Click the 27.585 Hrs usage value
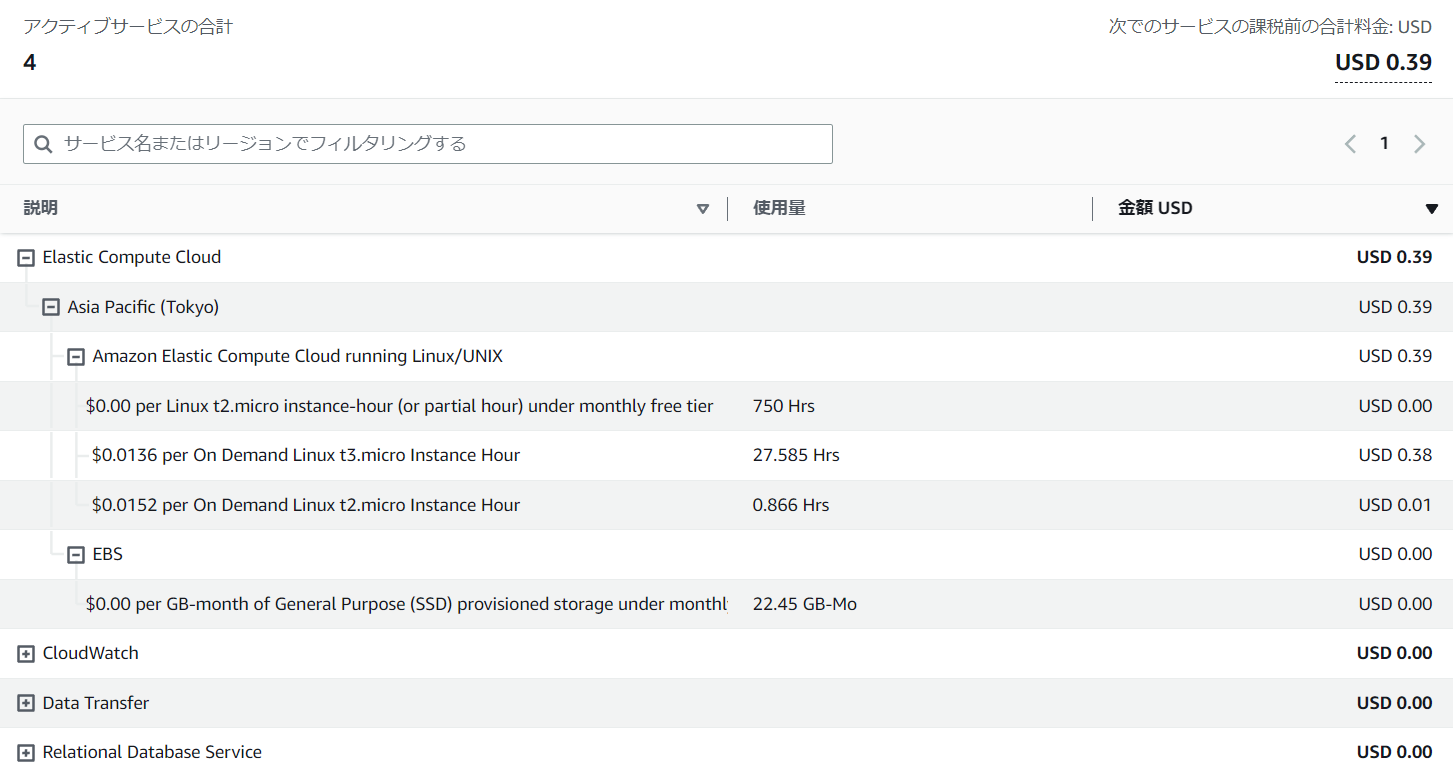Screen dimensions: 1453x768 point(796,455)
